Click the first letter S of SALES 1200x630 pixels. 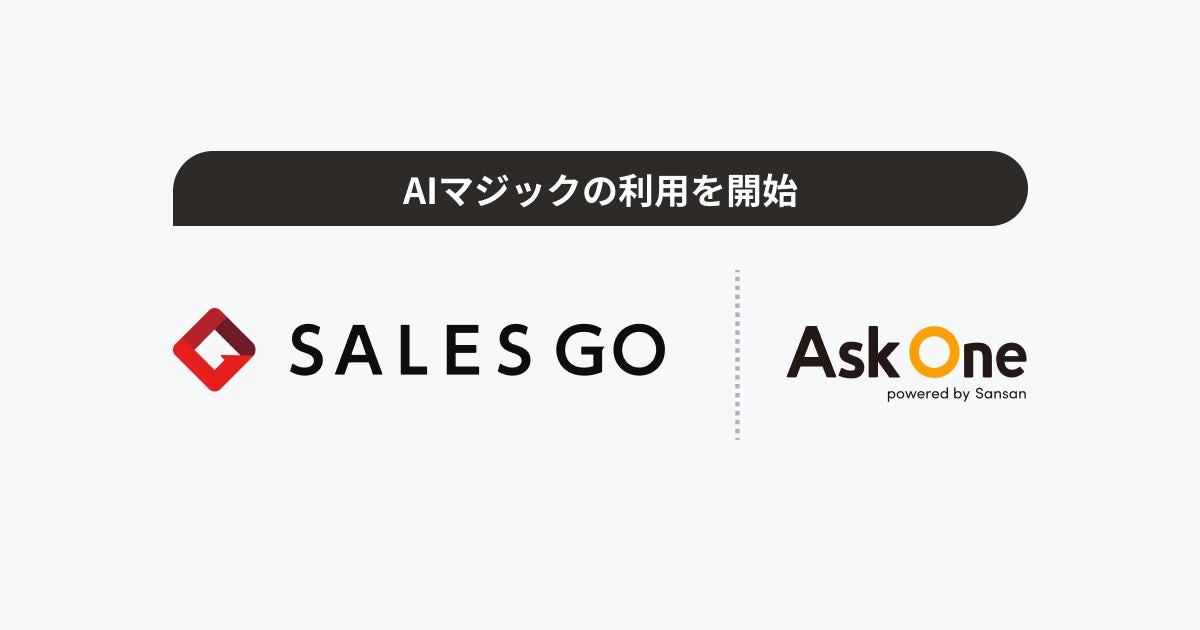point(310,351)
